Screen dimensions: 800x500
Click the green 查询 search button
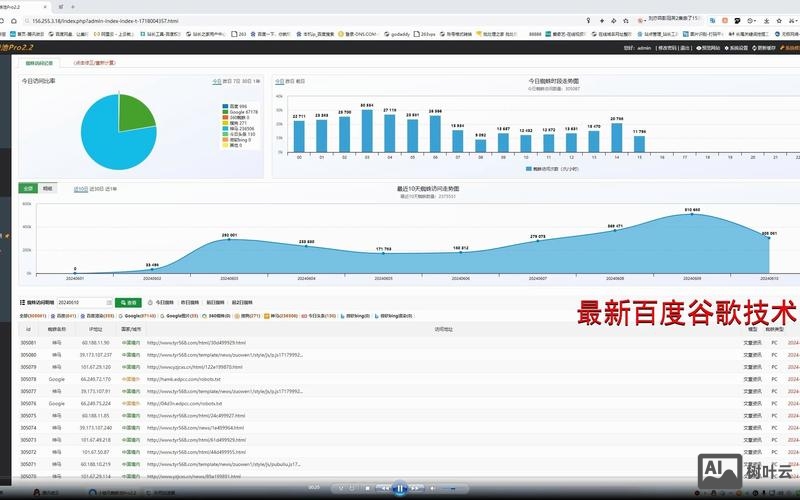pyautogui.click(x=129, y=302)
